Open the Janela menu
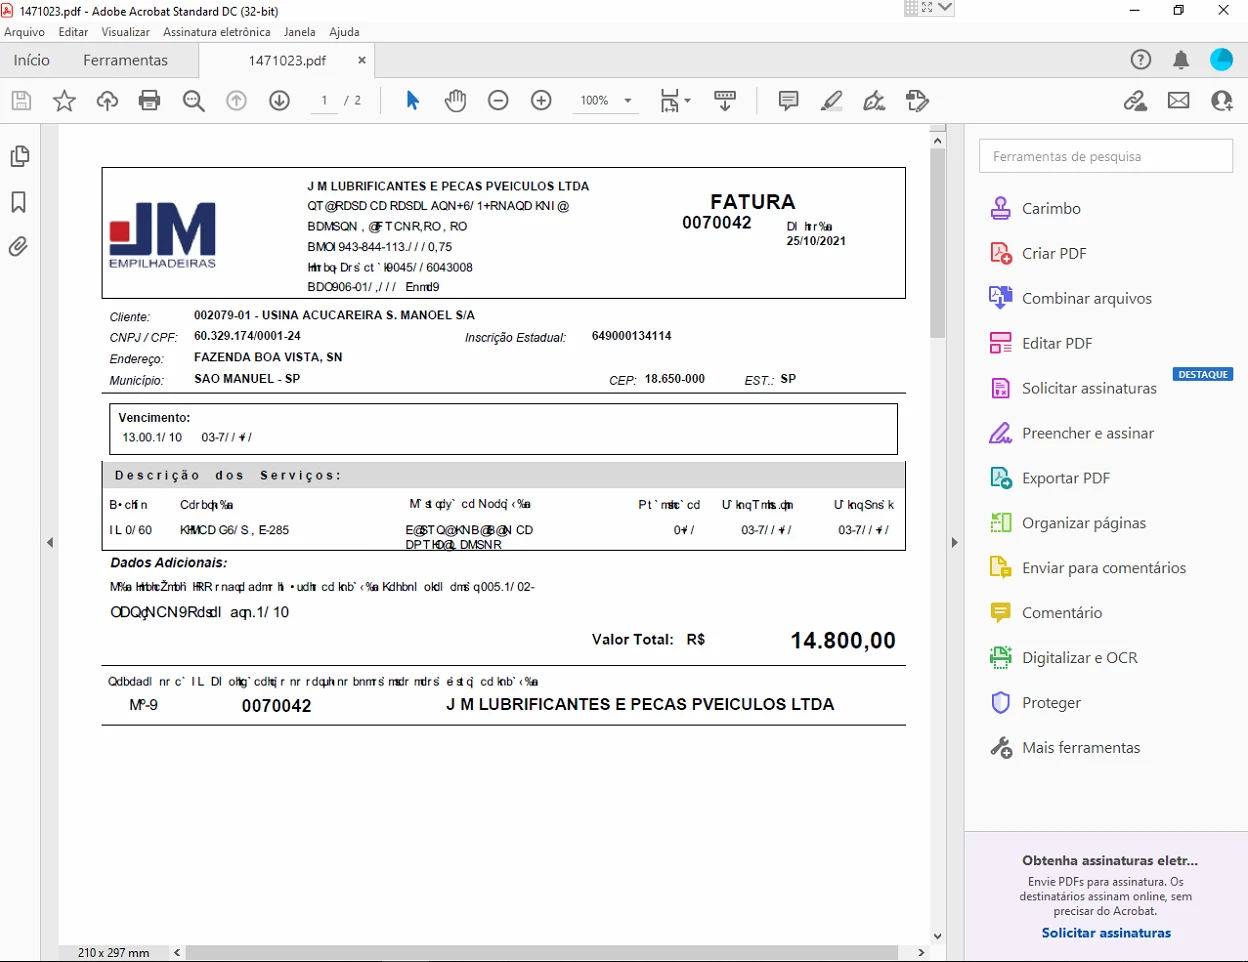Screen dimensions: 1248x962 point(300,32)
